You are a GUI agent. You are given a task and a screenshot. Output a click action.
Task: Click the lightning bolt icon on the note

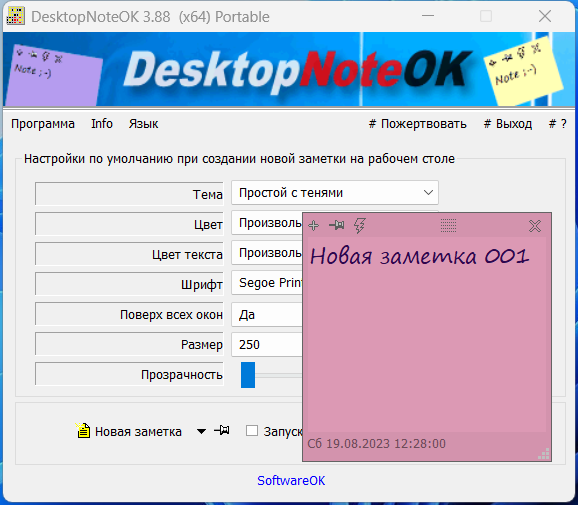(x=359, y=225)
